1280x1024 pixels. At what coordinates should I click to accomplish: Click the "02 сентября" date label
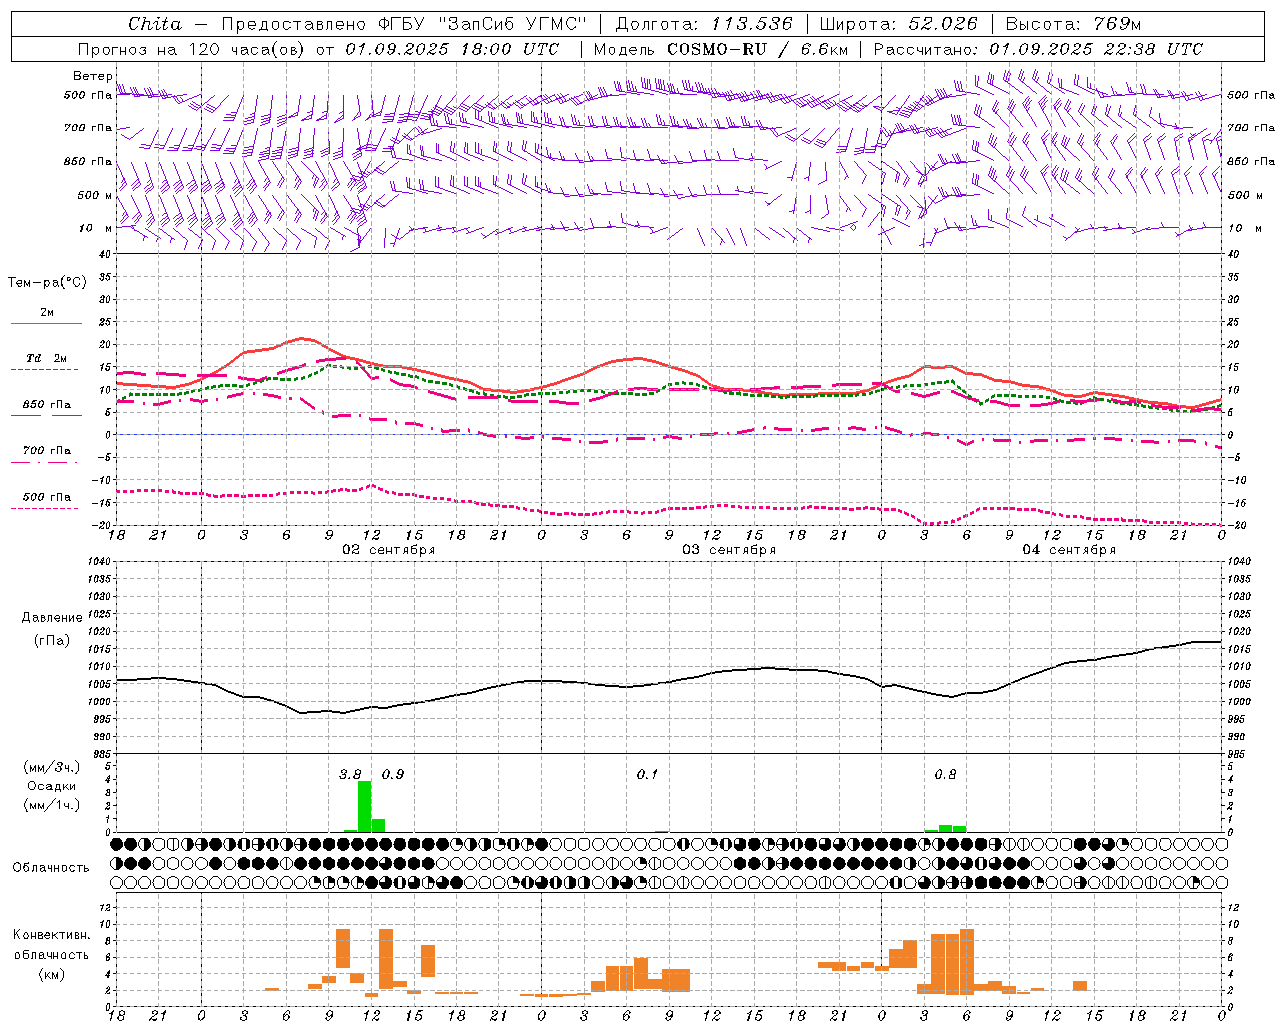pos(389,550)
